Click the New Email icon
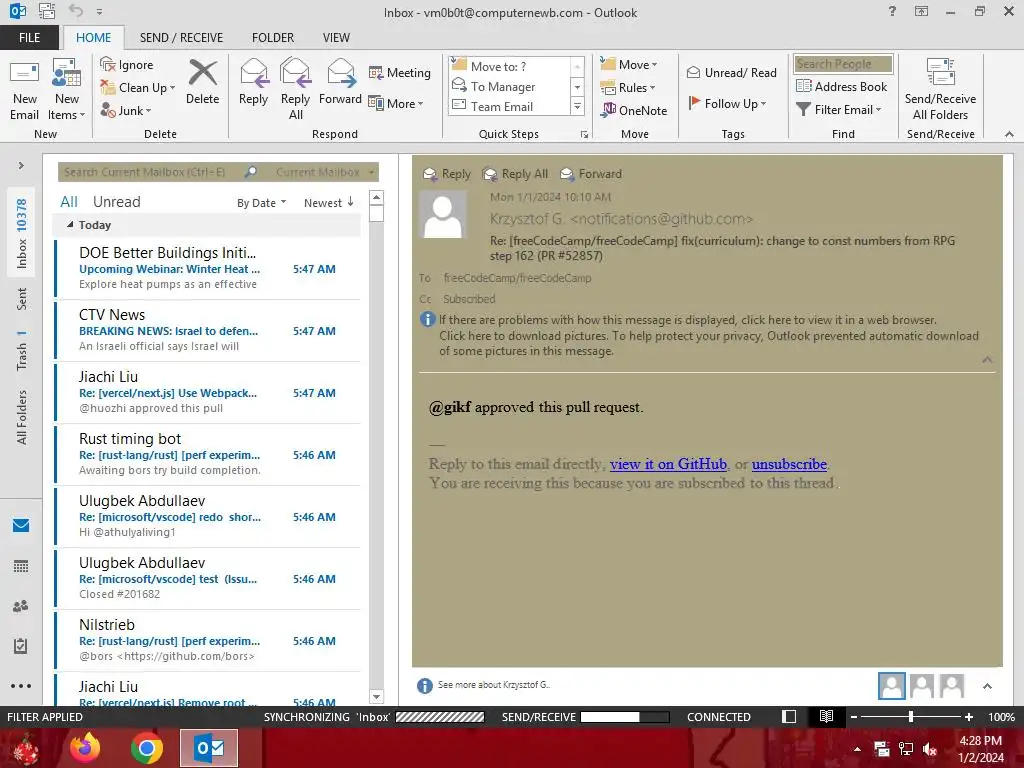Image resolution: width=1024 pixels, height=768 pixels. coord(24,73)
